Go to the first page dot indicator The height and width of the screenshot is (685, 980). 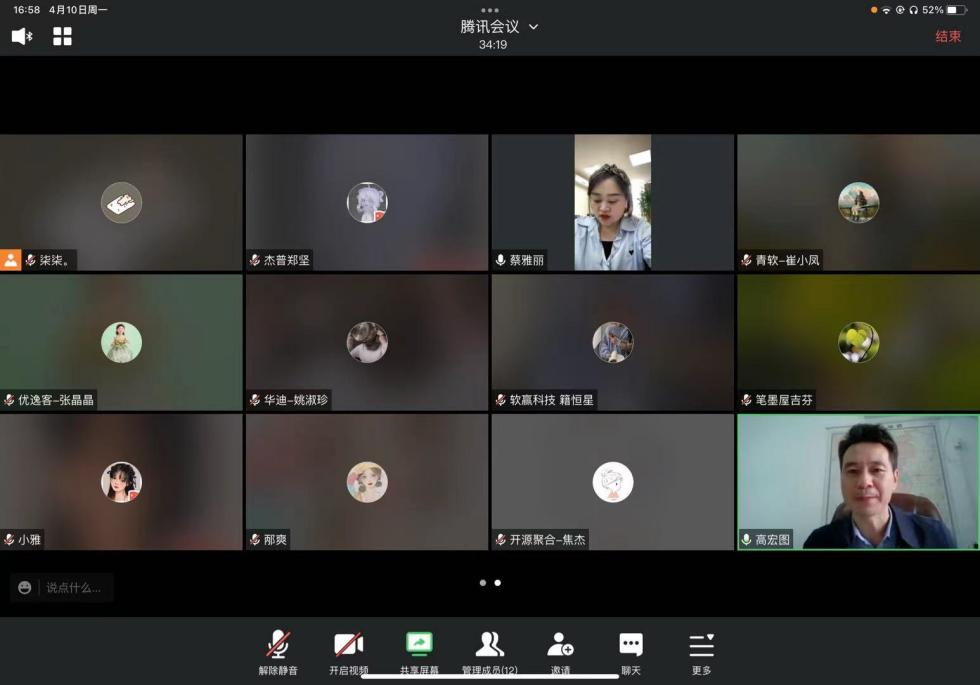(x=482, y=582)
